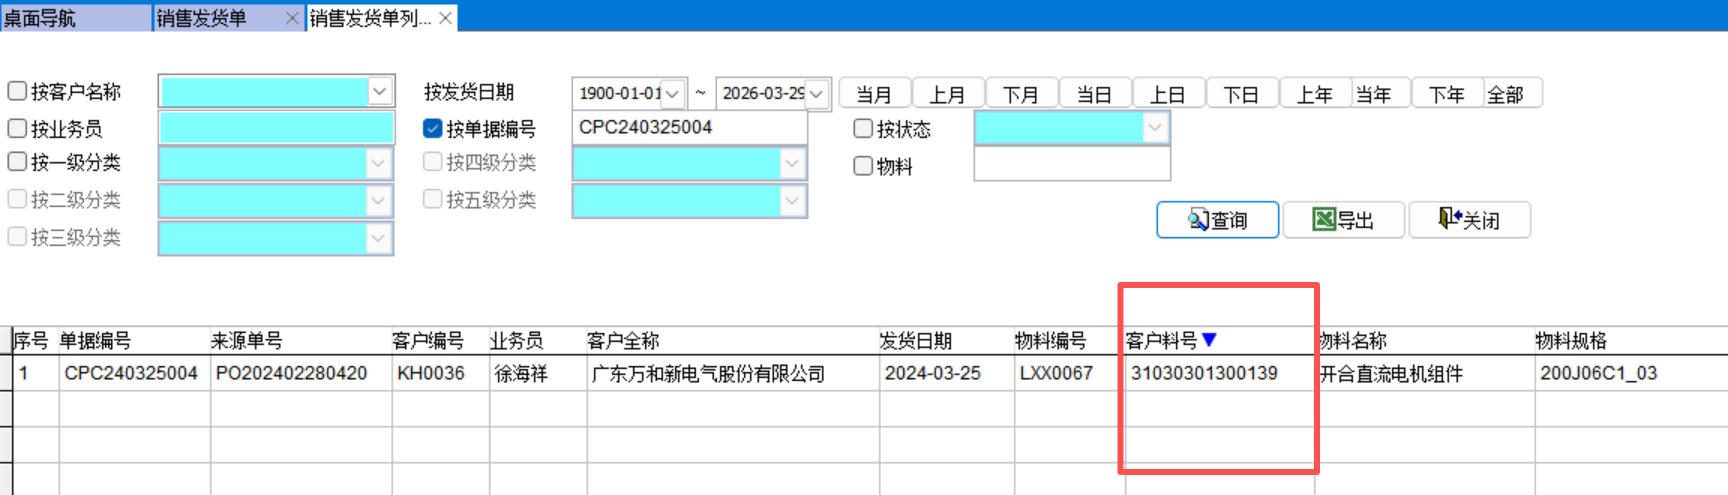
Task: Click the 关闭 exit button
Action: pos(1468,220)
